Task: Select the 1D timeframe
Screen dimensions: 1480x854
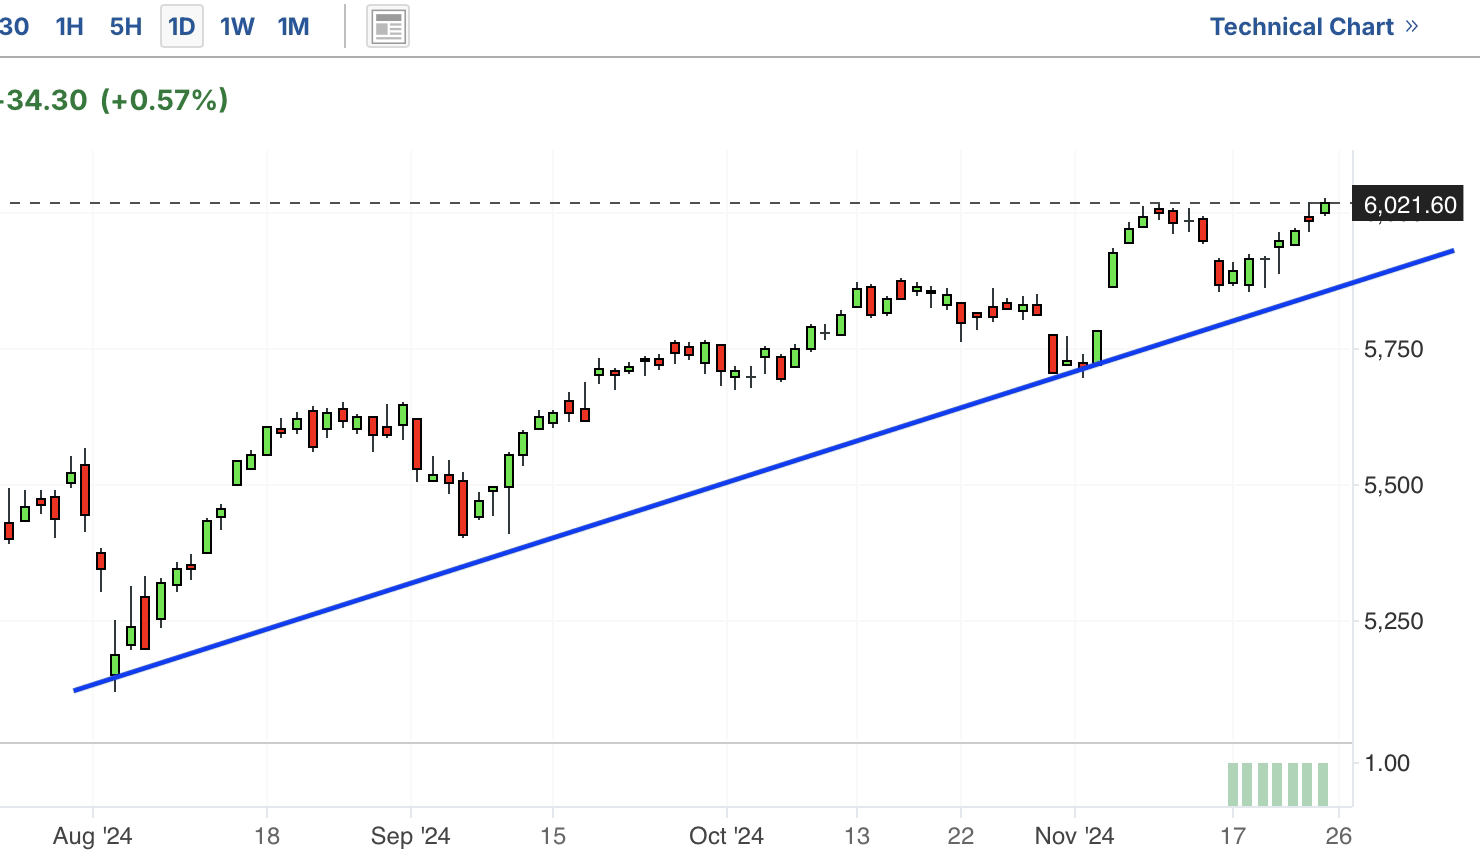Action: (x=182, y=27)
